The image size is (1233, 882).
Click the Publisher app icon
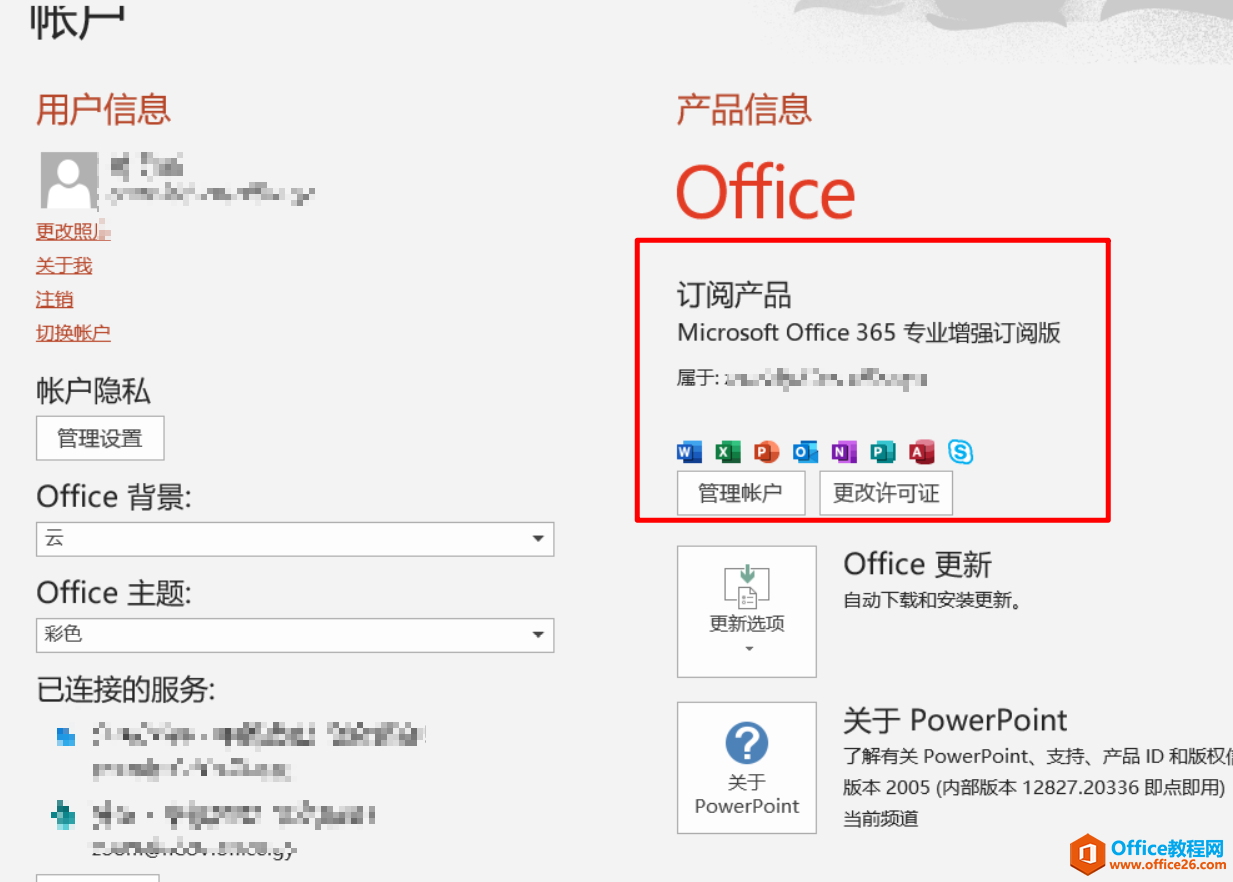(x=882, y=452)
